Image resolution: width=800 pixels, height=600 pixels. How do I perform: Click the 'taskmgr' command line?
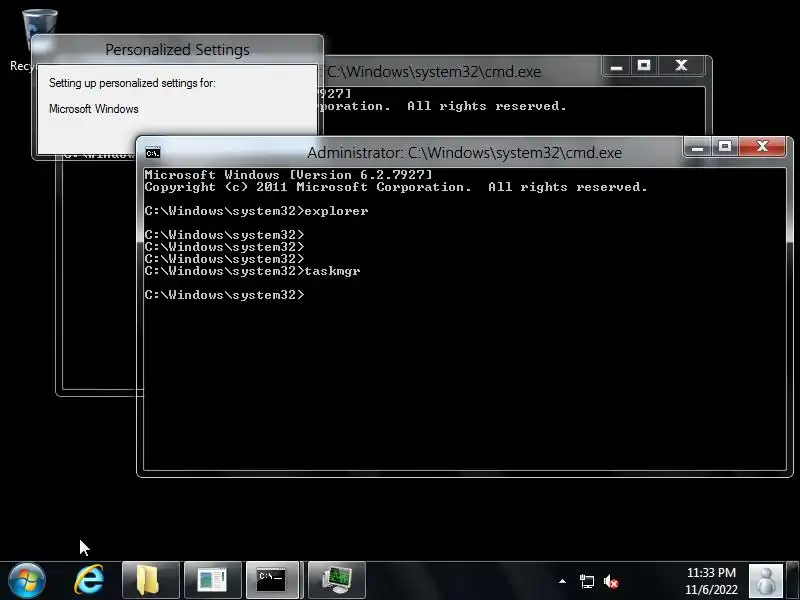click(253, 271)
